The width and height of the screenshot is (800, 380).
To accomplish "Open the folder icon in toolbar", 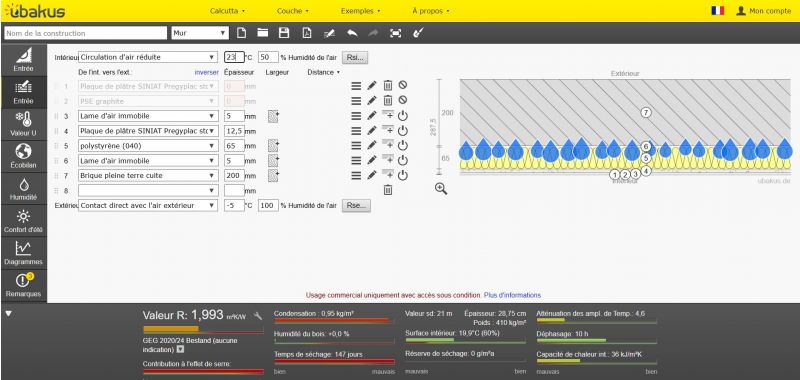I will pos(263,33).
